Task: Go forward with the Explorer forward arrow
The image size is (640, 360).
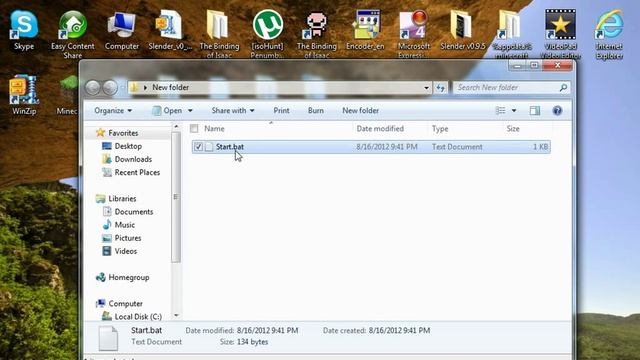Action: [x=110, y=87]
